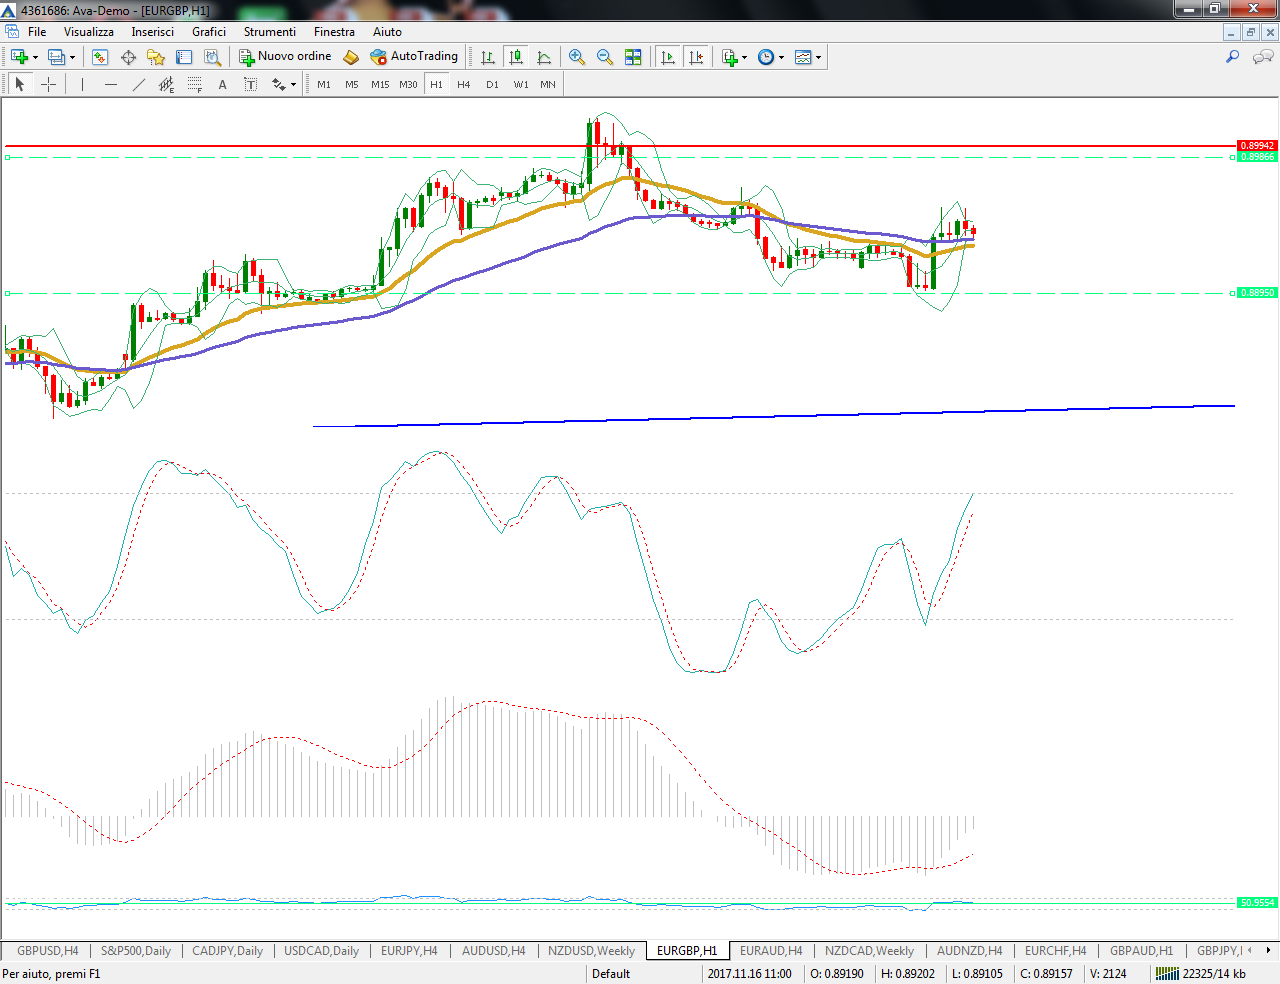Screen dimensions: 1280x984
Task: Switch to M15 timeframe
Action: (x=380, y=84)
